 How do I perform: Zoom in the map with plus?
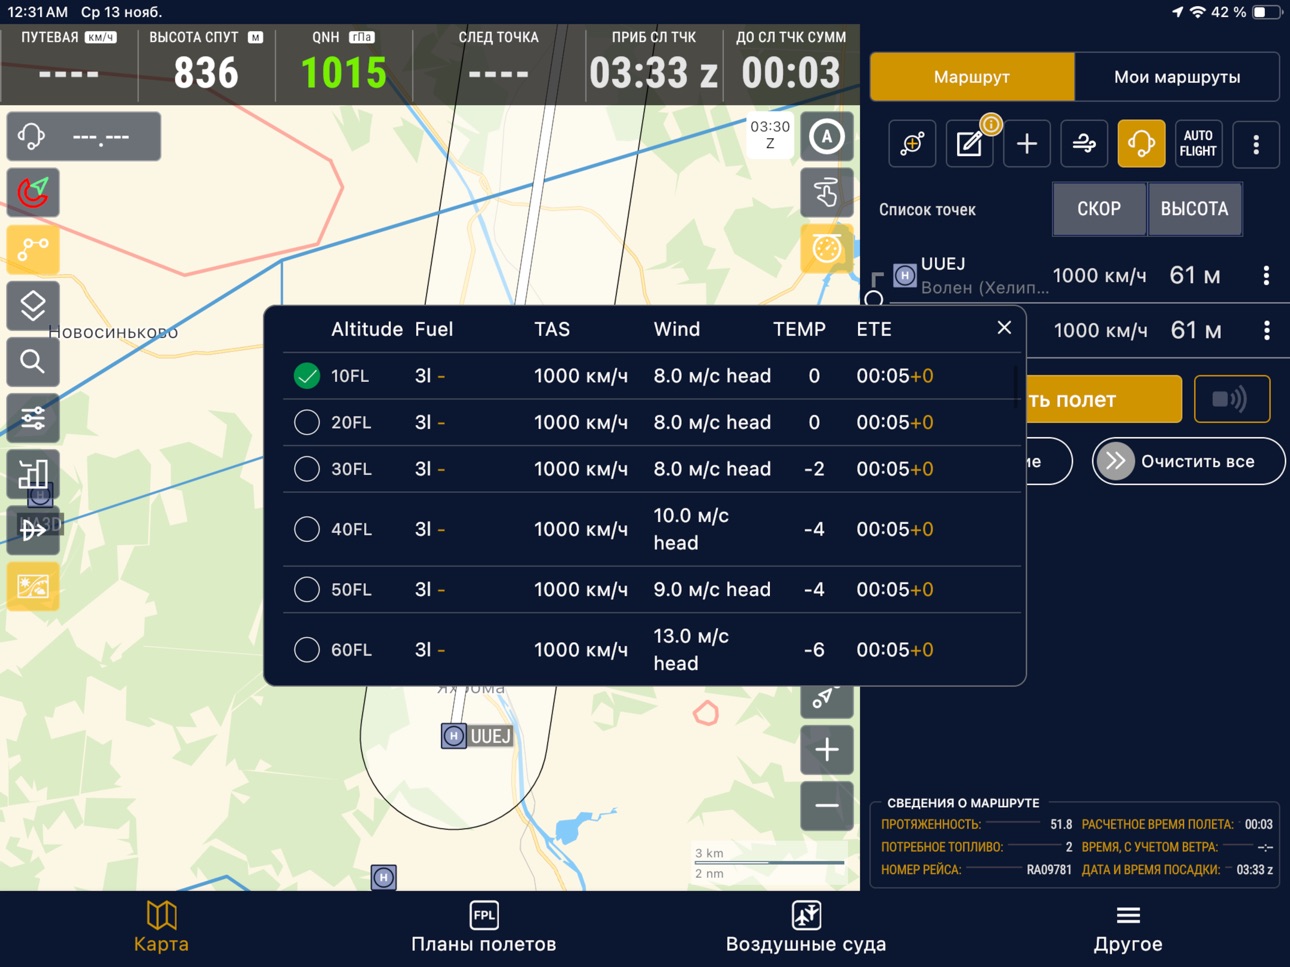pos(826,750)
